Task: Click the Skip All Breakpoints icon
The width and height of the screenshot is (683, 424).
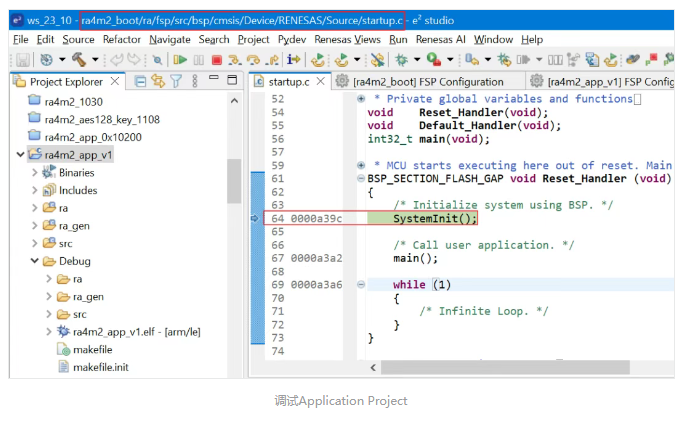Action: tap(158, 60)
